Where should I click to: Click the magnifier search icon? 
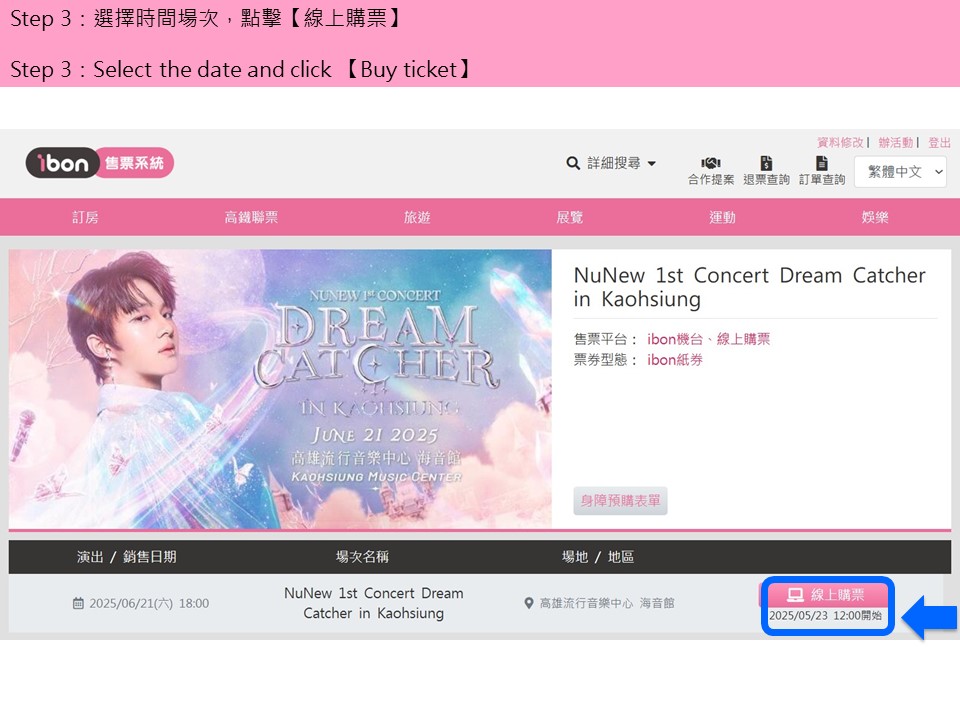click(573, 163)
